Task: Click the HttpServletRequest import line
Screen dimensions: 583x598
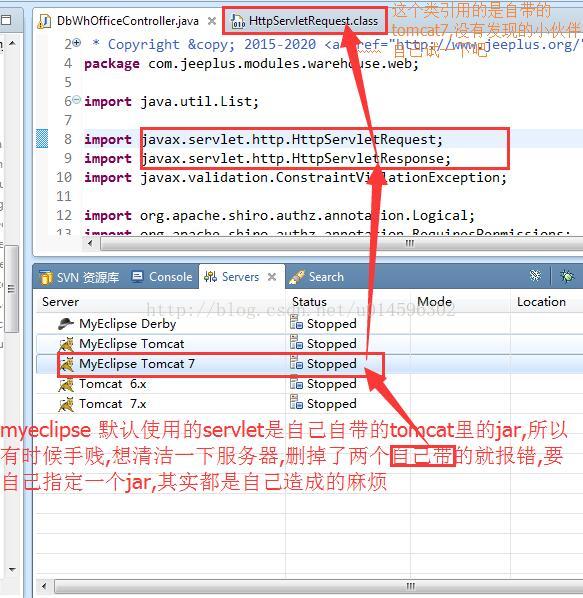Action: (x=263, y=140)
